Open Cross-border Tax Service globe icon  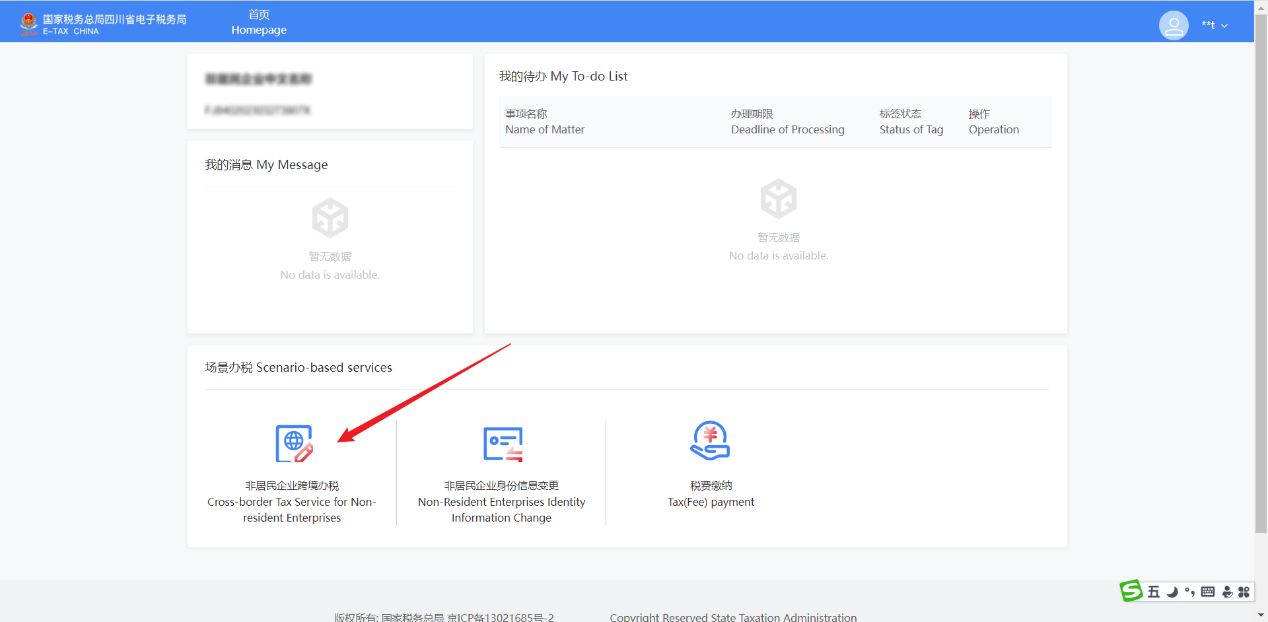[x=294, y=443]
